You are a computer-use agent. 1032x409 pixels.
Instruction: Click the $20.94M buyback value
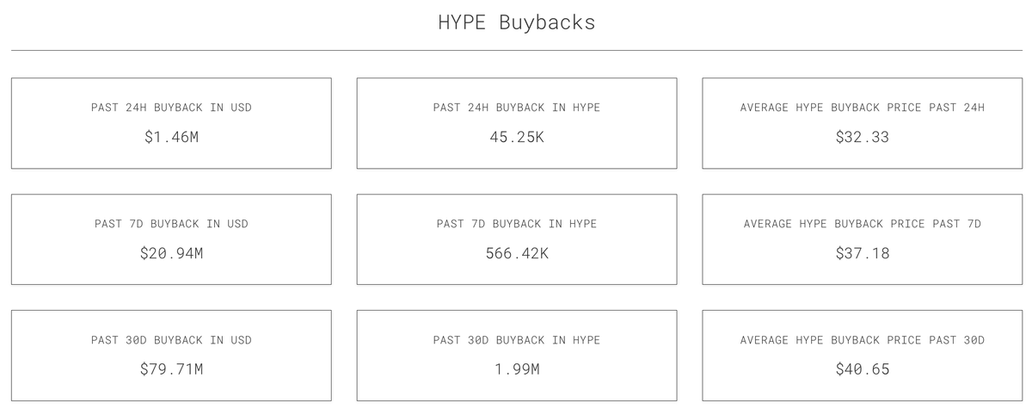(171, 254)
